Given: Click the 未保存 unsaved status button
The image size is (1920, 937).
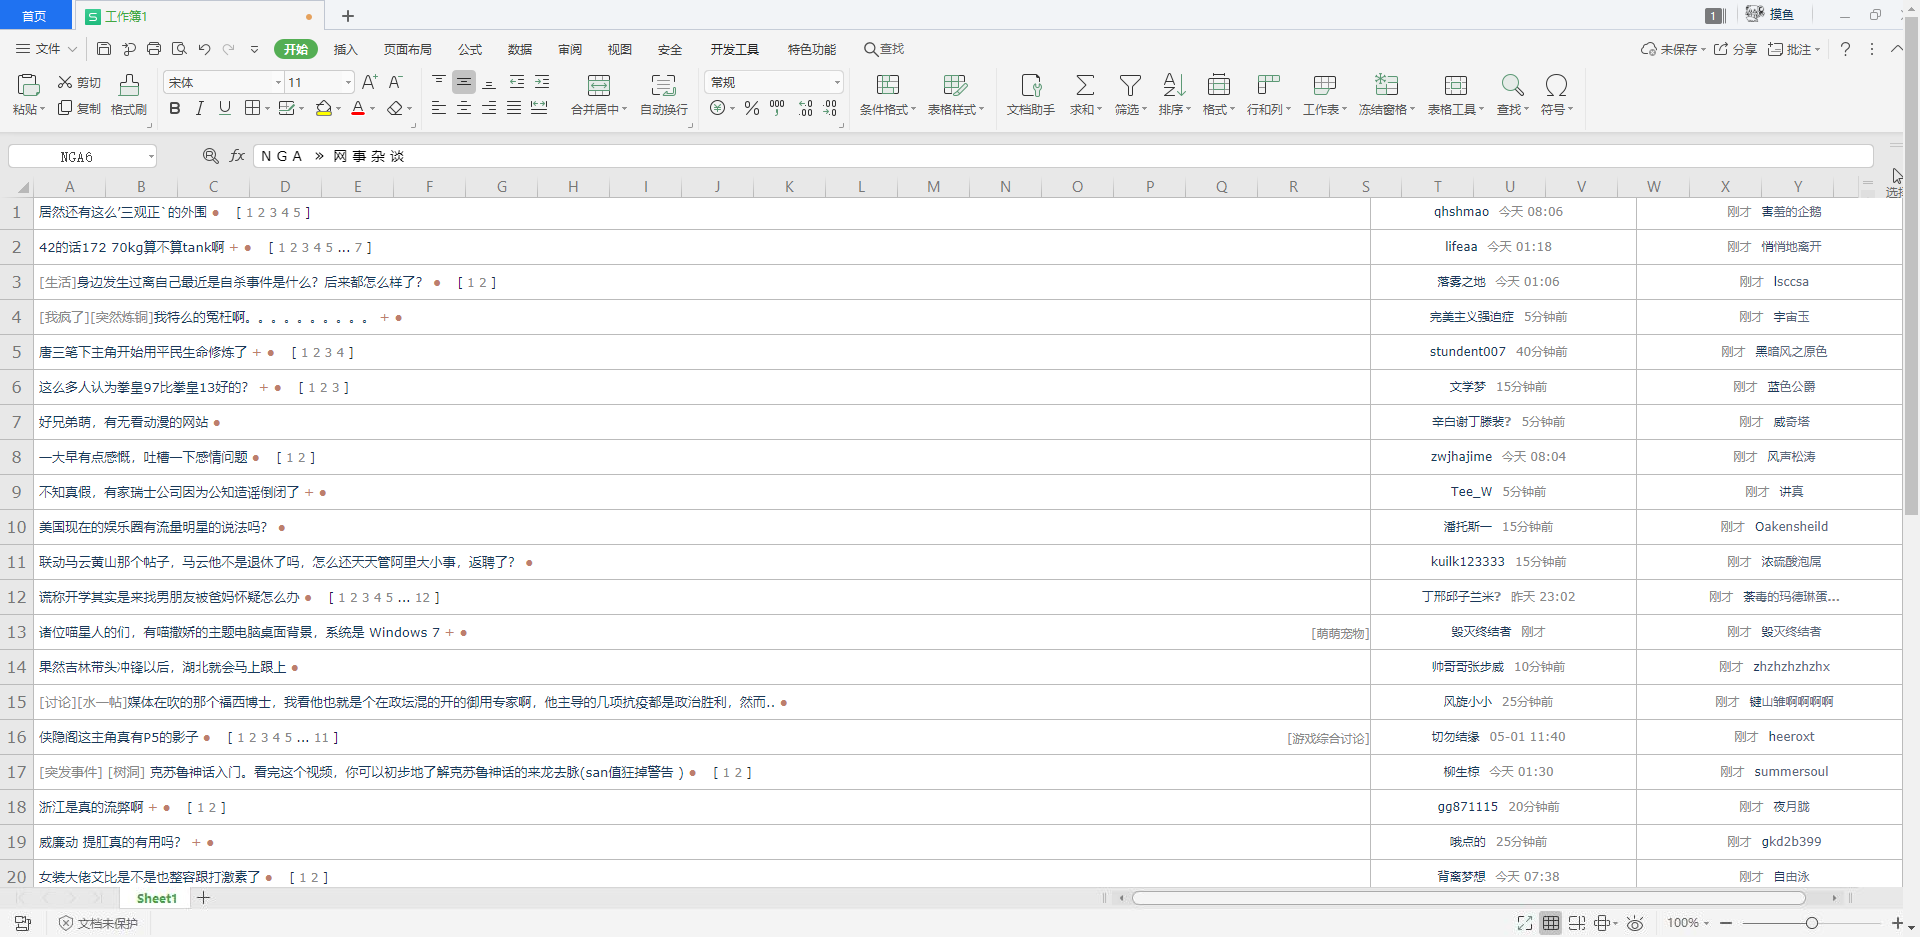Looking at the screenshot, I should click(x=1673, y=49).
